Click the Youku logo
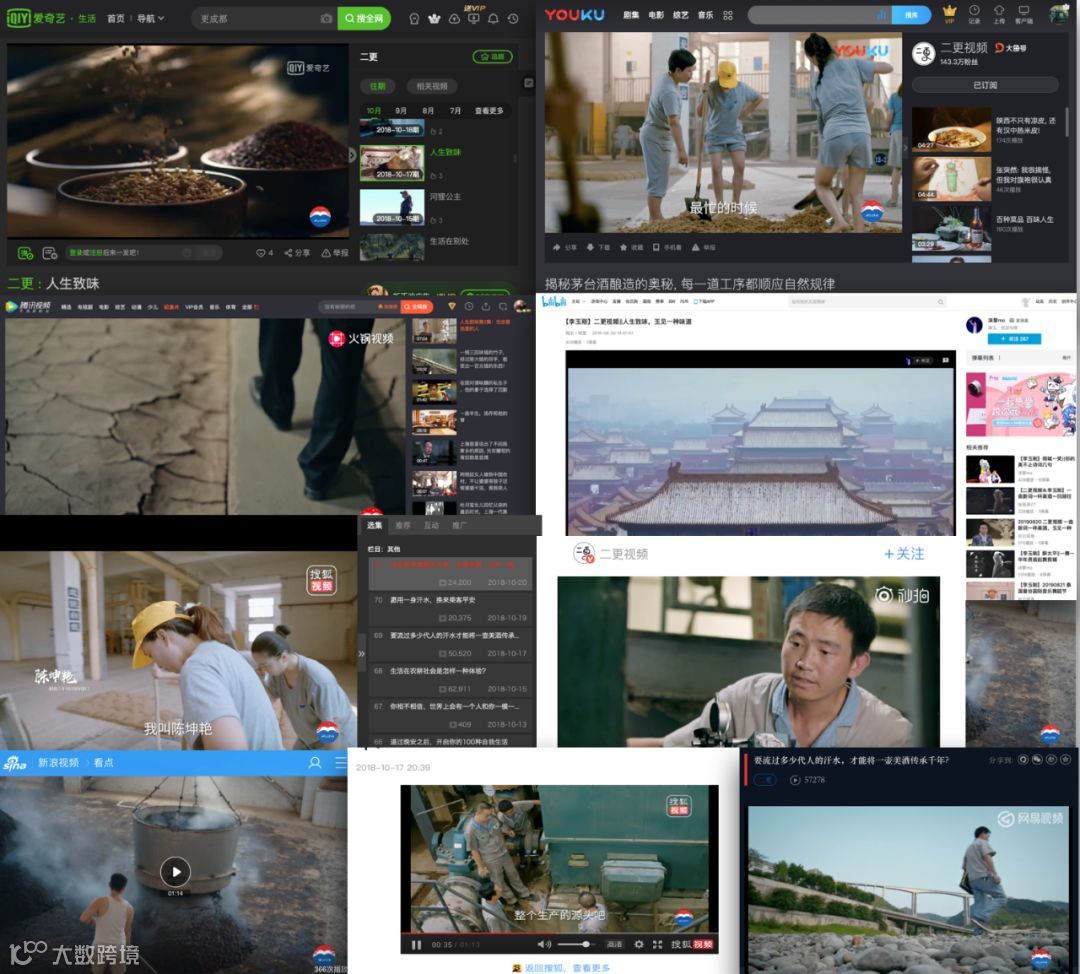 coord(574,15)
